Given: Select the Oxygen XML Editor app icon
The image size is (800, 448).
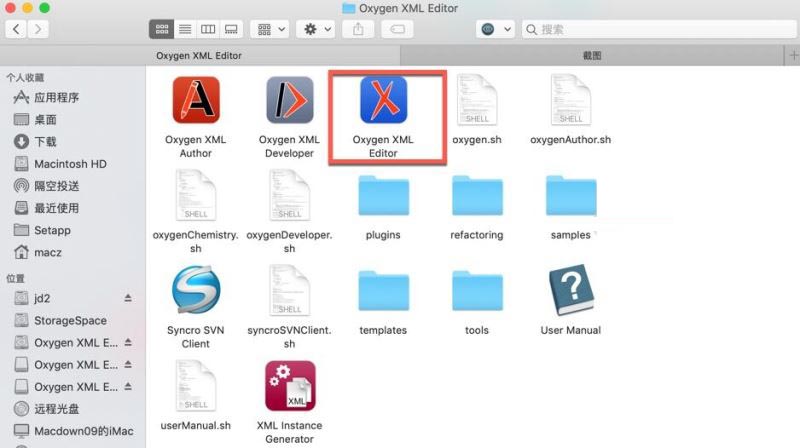Looking at the screenshot, I should click(384, 100).
